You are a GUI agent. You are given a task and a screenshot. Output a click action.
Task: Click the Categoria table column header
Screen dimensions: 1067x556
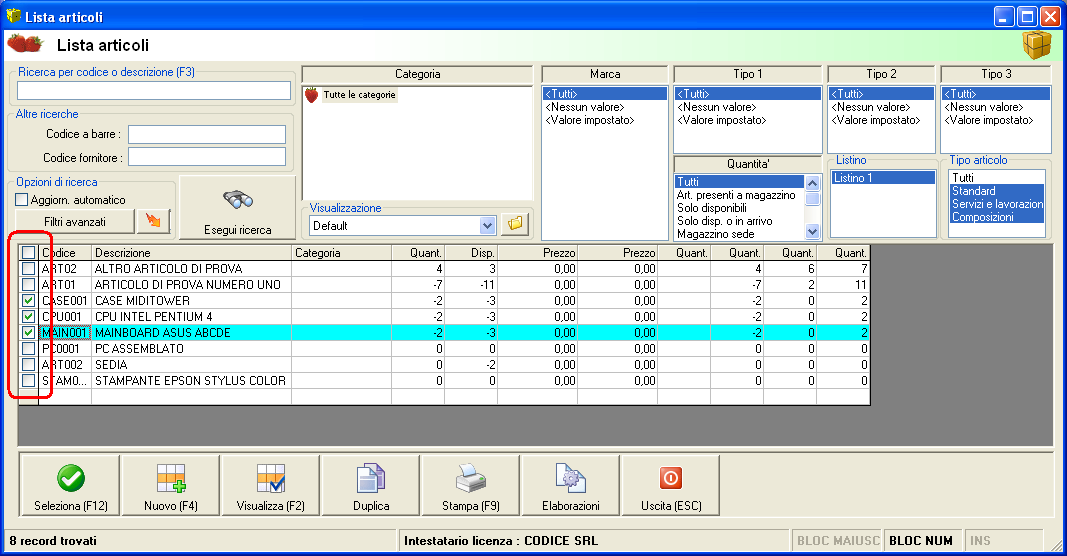click(342, 252)
